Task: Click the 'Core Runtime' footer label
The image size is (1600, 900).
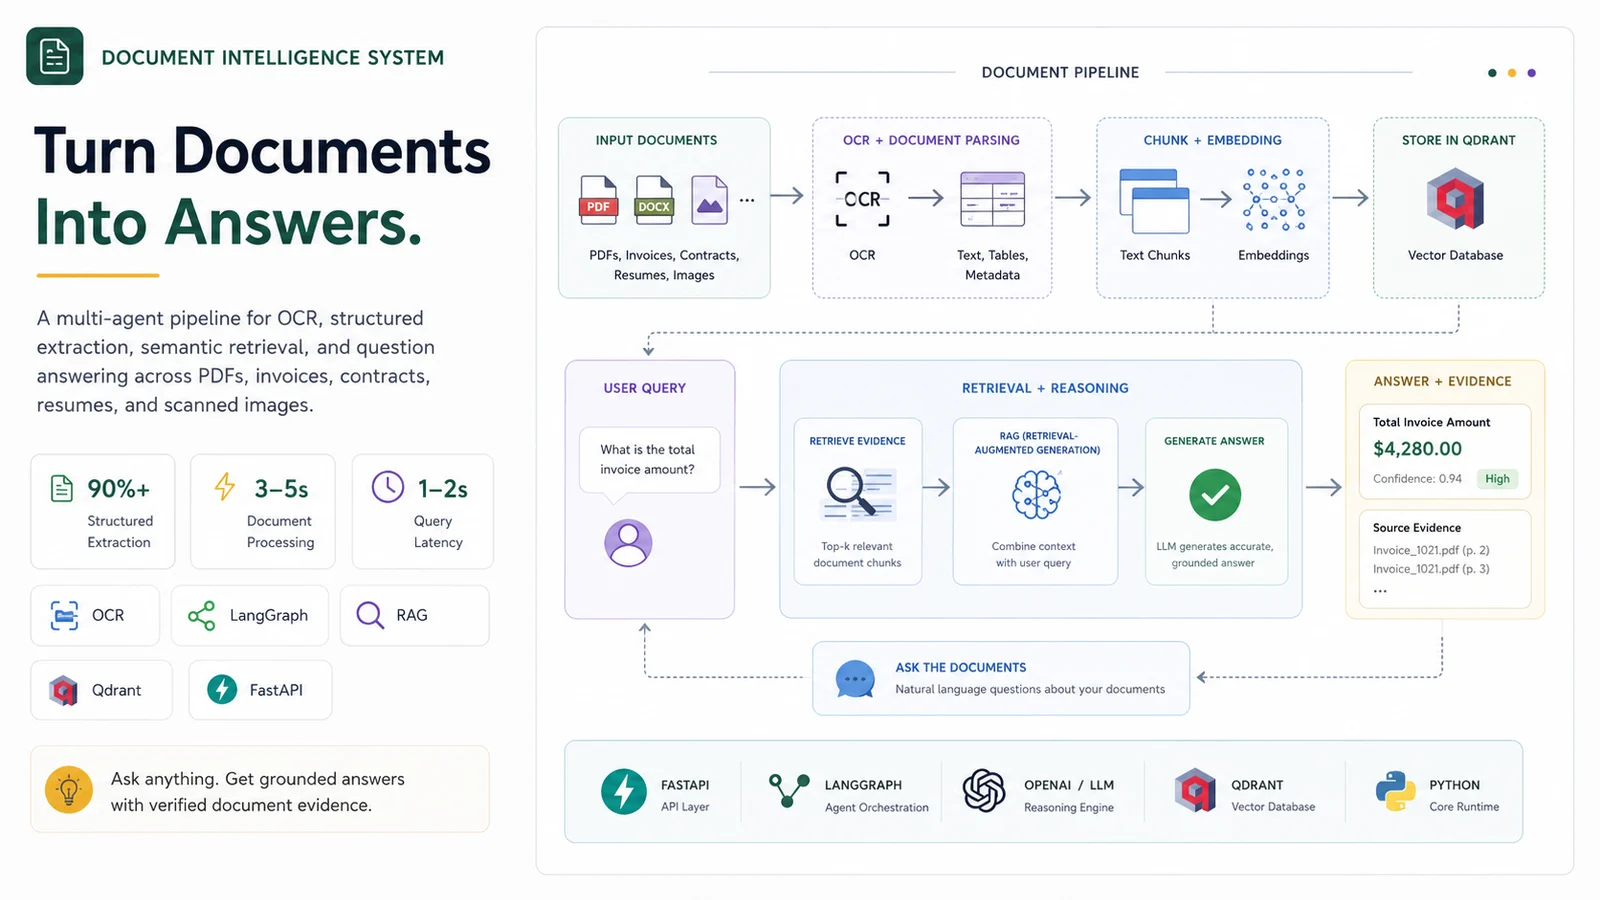Action: point(1464,807)
